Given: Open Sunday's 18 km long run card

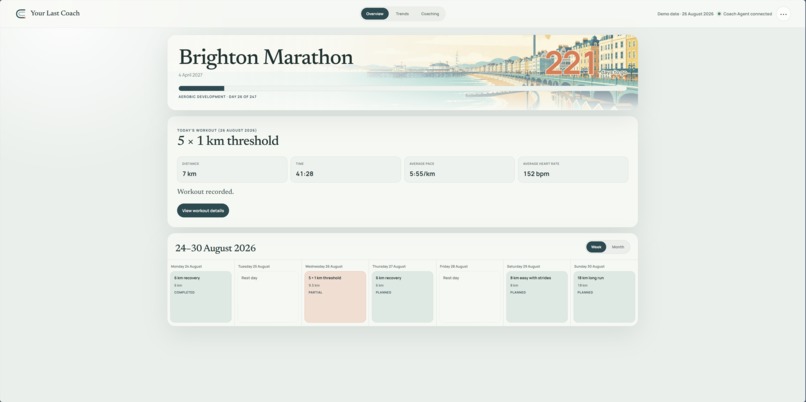Looking at the screenshot, I should [x=604, y=297].
